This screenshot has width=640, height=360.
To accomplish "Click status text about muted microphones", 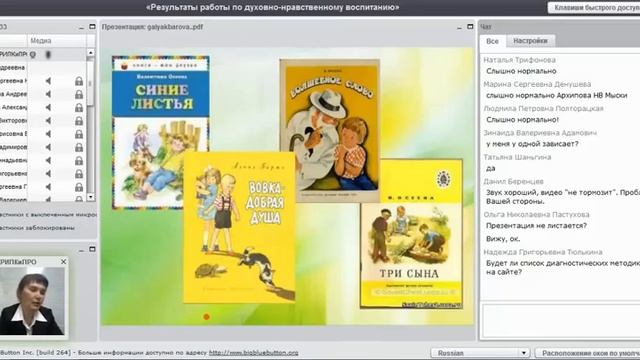I will click(48, 215).
